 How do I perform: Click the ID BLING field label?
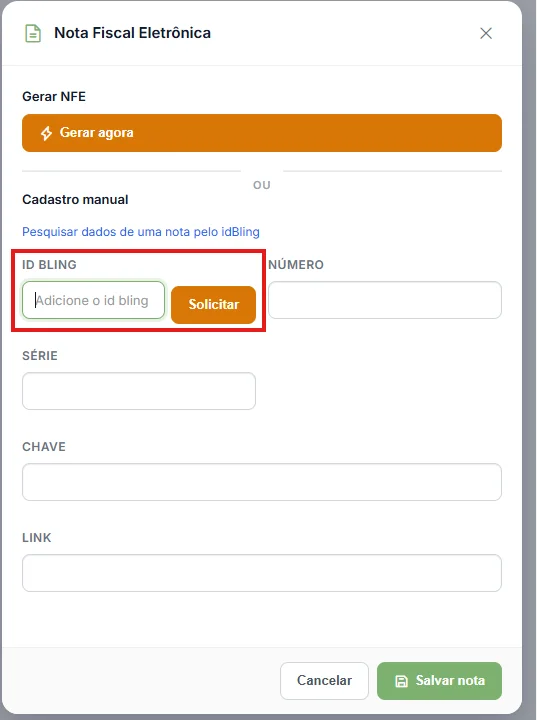pos(50,264)
